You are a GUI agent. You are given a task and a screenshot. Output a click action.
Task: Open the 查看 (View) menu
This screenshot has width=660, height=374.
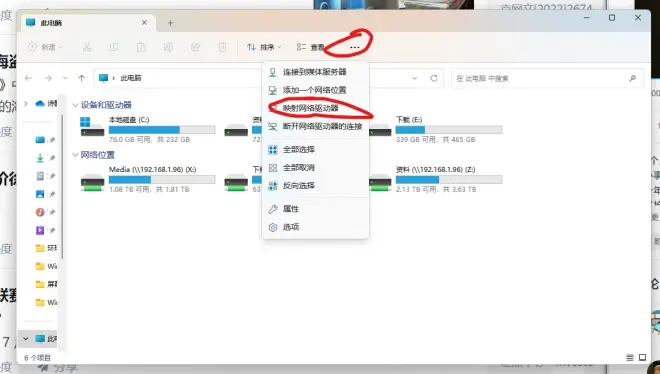(310, 47)
